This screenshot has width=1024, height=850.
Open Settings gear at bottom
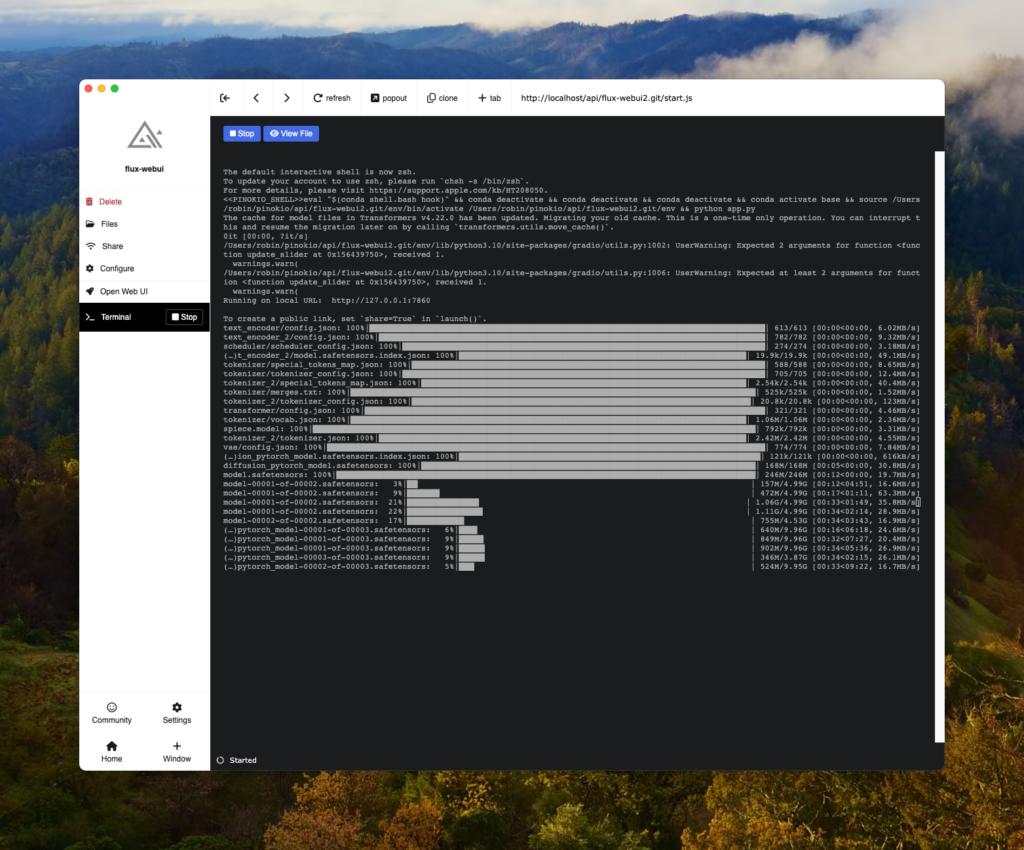177,707
